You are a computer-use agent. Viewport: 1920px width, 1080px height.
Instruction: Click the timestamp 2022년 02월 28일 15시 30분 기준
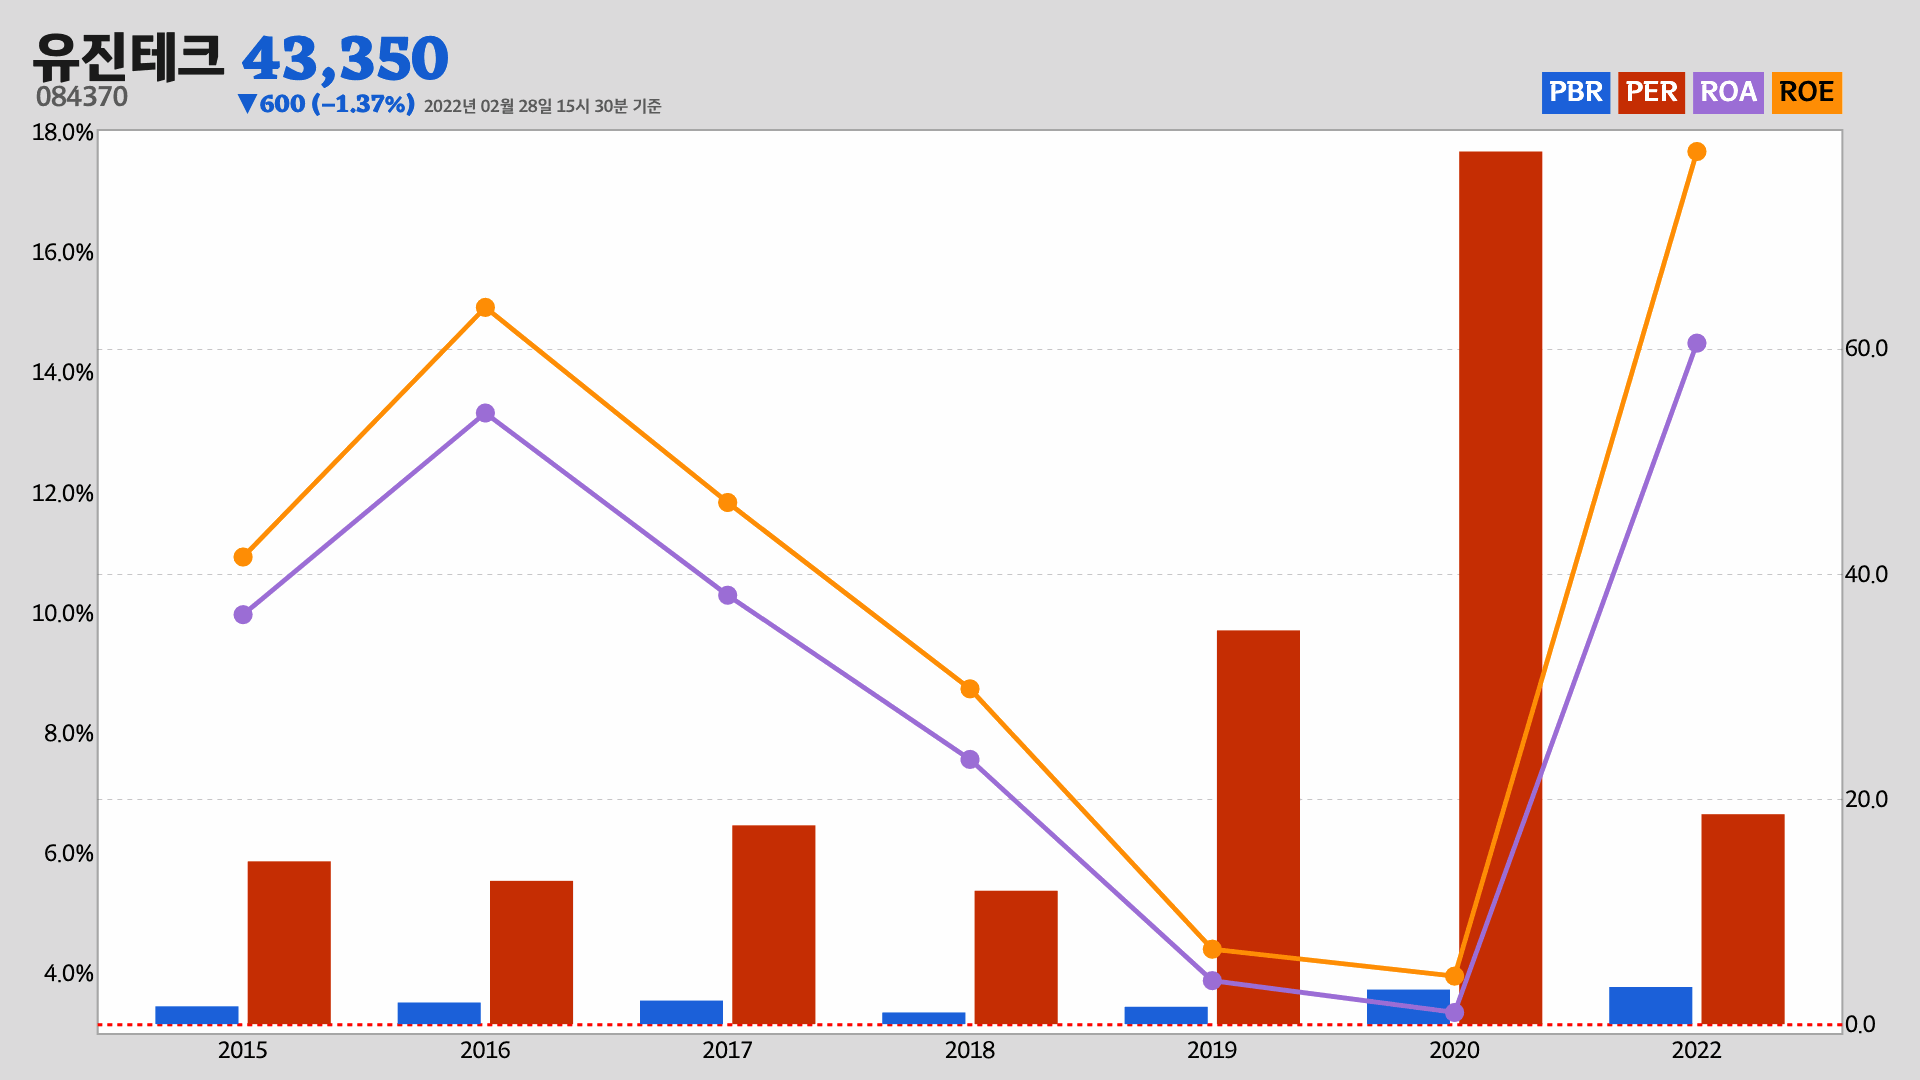point(542,106)
